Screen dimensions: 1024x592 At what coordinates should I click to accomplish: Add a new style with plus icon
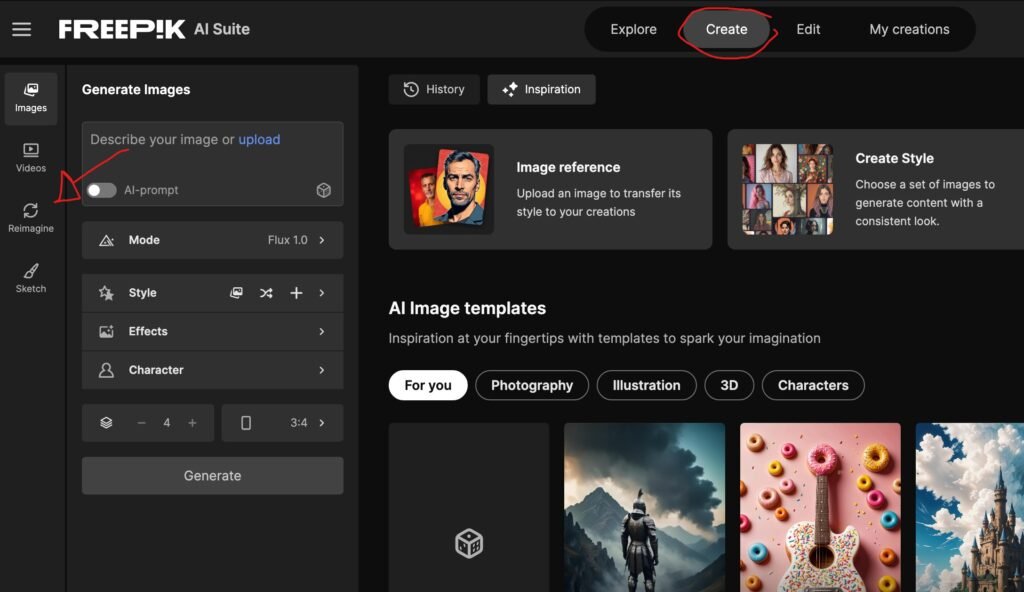click(x=296, y=293)
